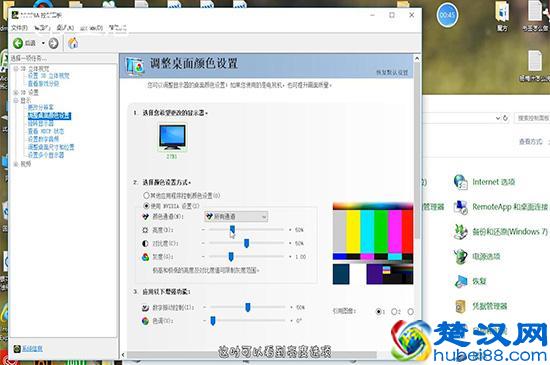Collapse the 显示 tree node

(15, 101)
